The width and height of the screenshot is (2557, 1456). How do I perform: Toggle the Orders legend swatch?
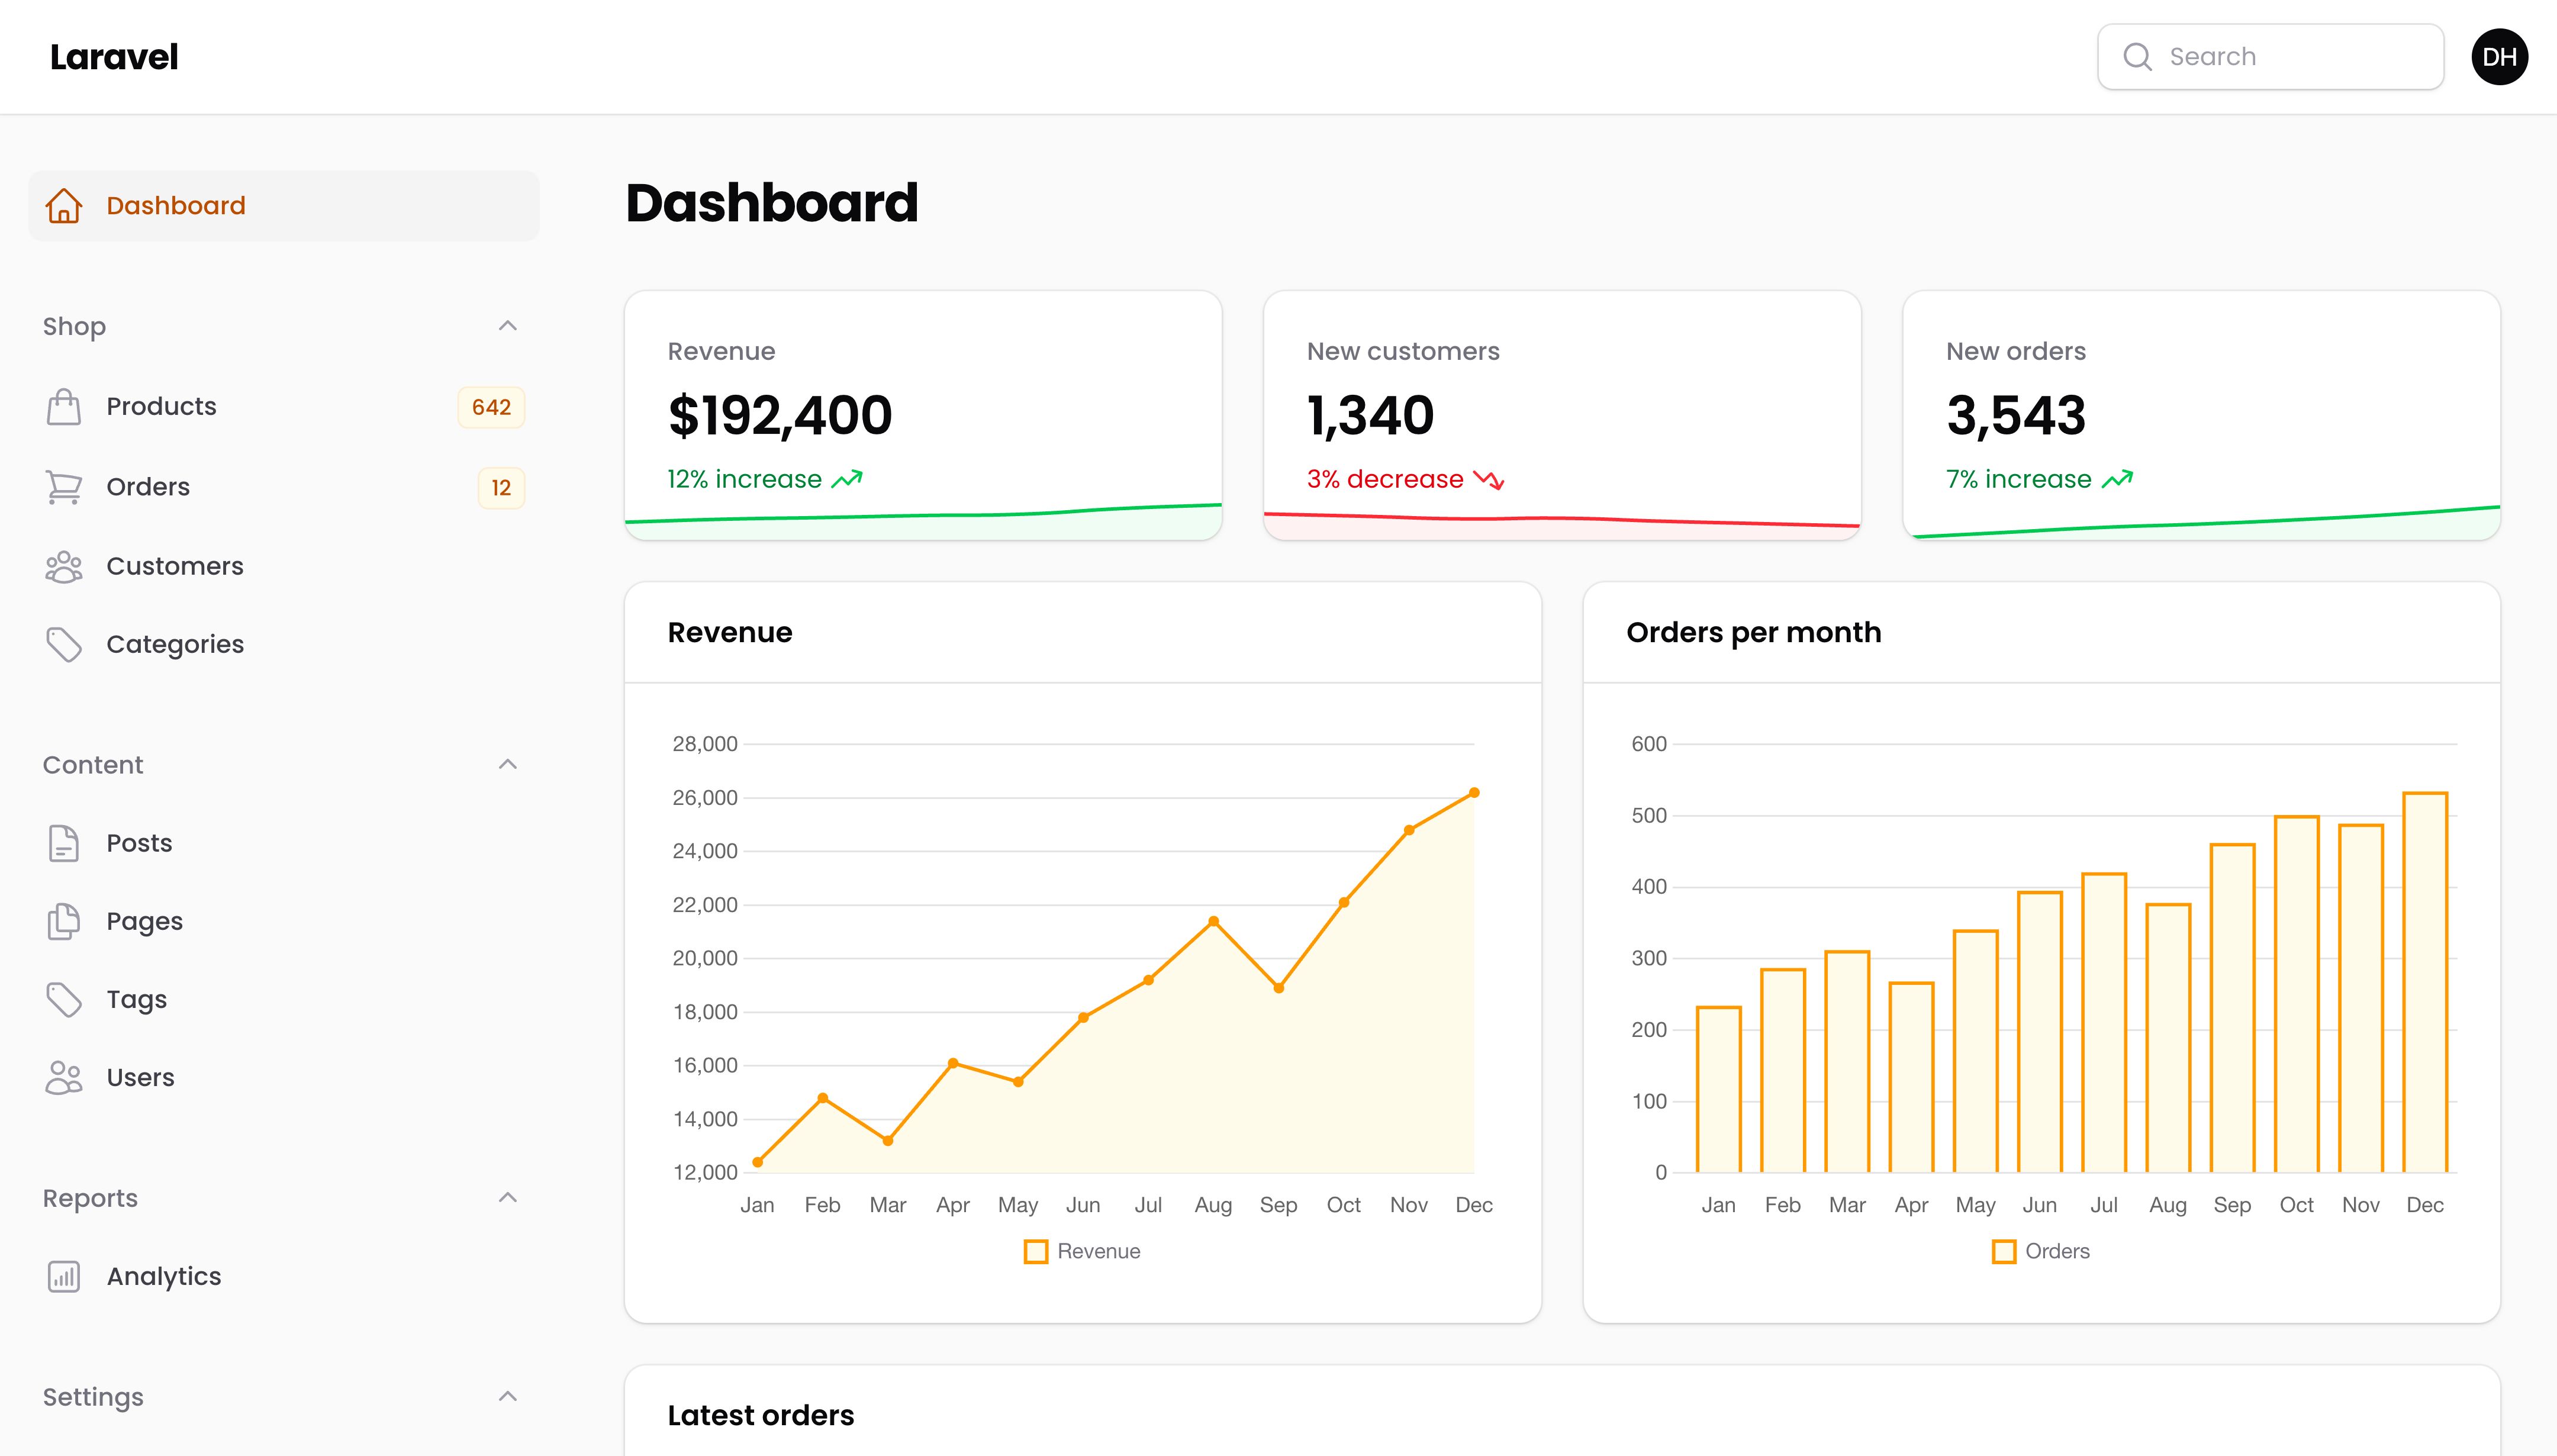point(2004,1252)
